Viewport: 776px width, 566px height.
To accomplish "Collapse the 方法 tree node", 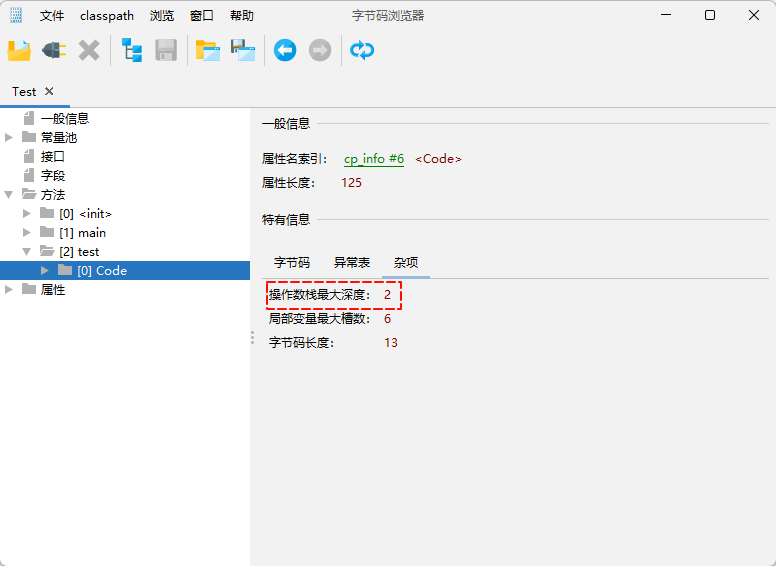I will click(x=9, y=195).
